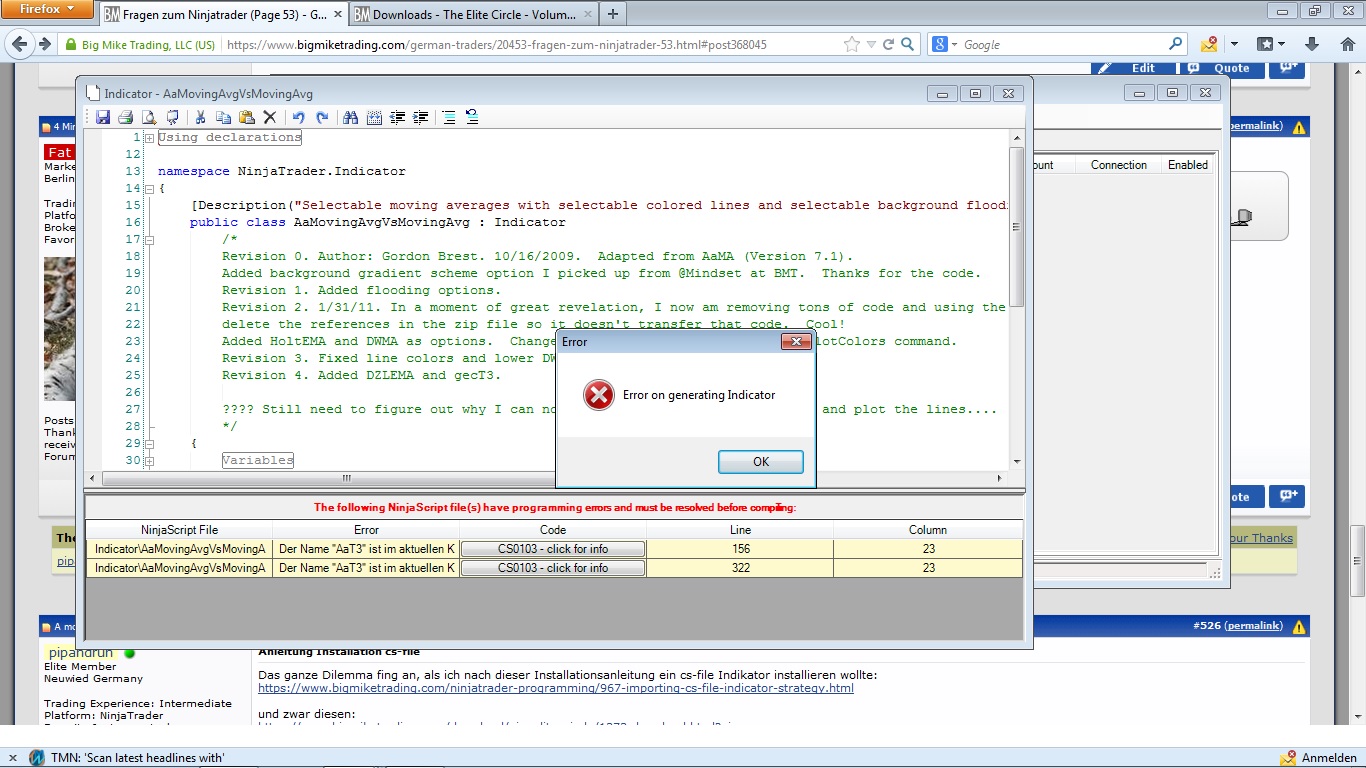Bookmark this page with the star icon
This screenshot has height=768, width=1366.
click(851, 44)
